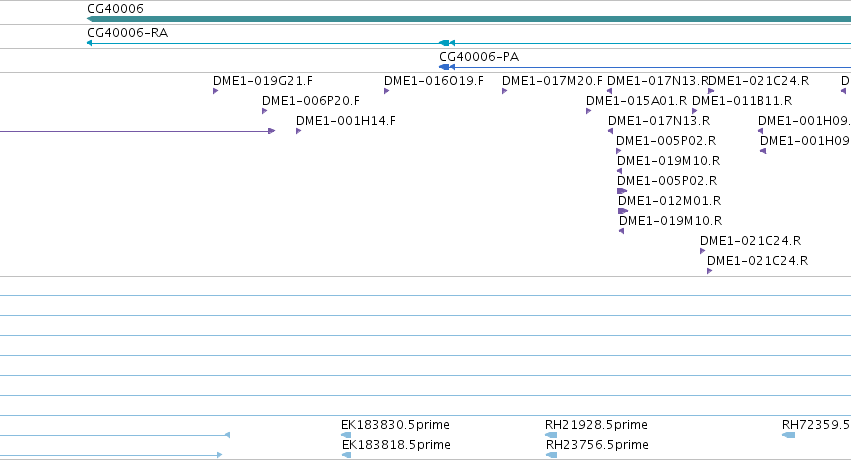Open the EK183830.5prime EST label
This screenshot has height=460, width=851.
pos(395,425)
